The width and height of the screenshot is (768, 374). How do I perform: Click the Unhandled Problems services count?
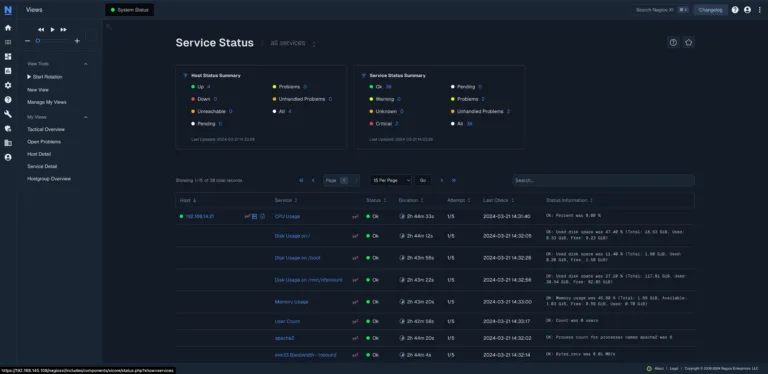[508, 112]
